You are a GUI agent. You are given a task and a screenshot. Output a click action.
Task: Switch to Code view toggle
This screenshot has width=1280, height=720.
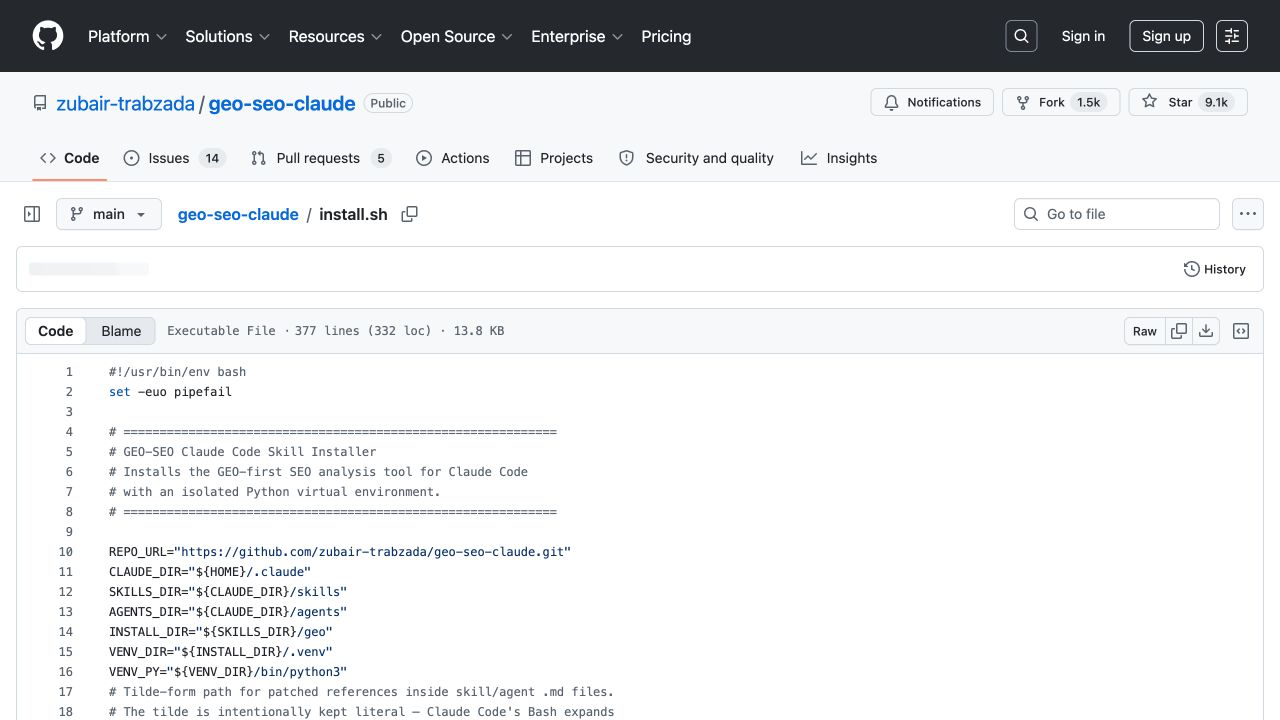coord(56,331)
